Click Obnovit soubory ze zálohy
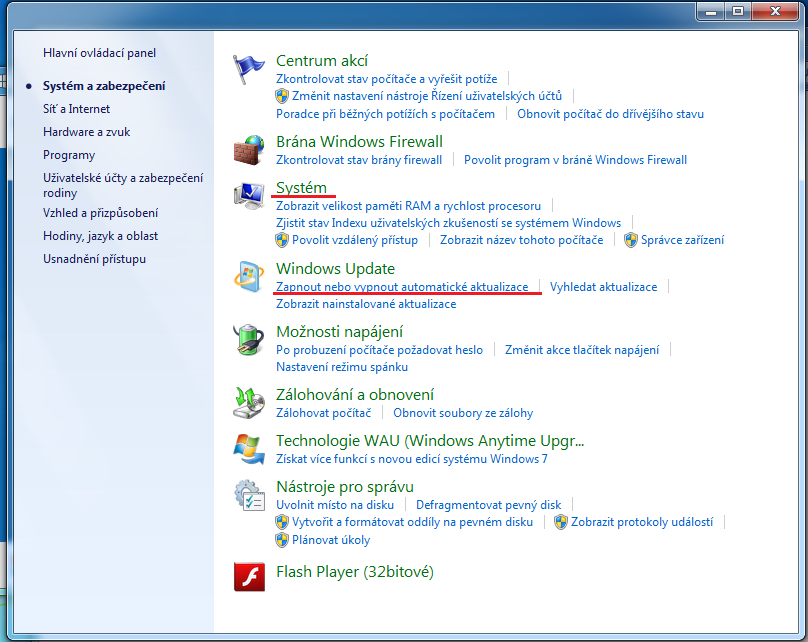Screen dimensions: 808x642 (x=463, y=413)
